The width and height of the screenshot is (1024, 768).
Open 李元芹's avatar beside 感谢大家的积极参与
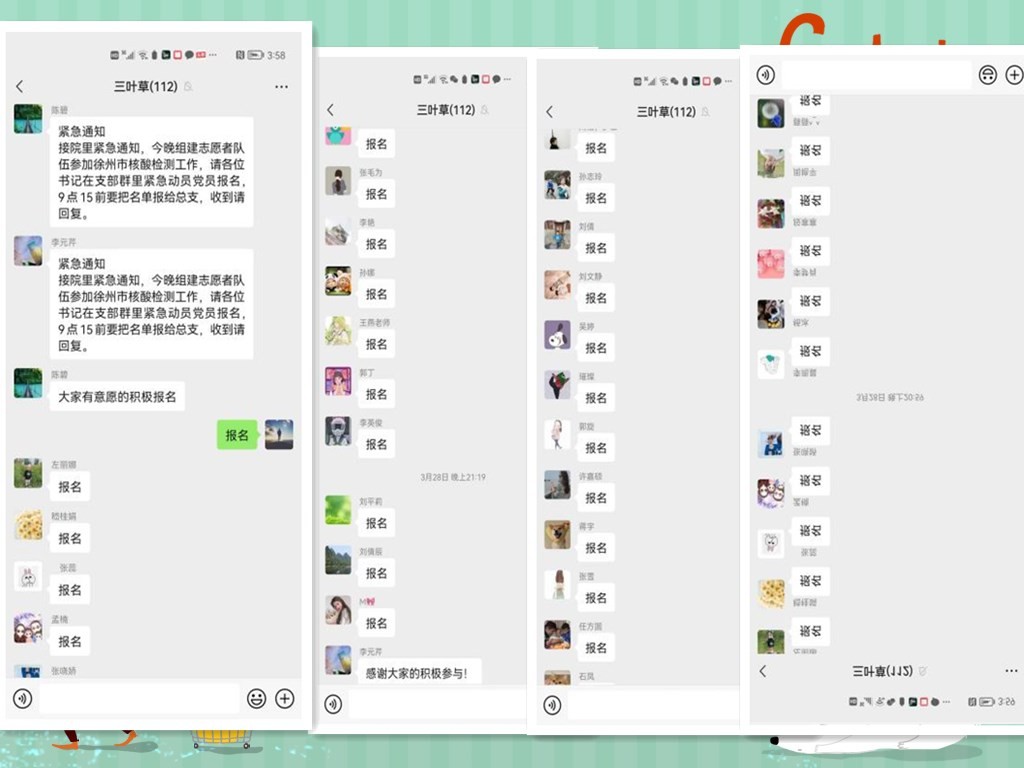click(338, 660)
